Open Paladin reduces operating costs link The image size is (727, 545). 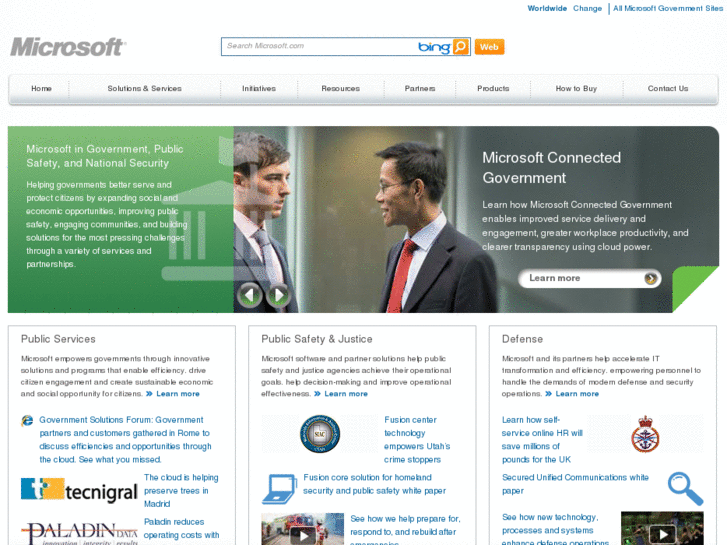181,529
